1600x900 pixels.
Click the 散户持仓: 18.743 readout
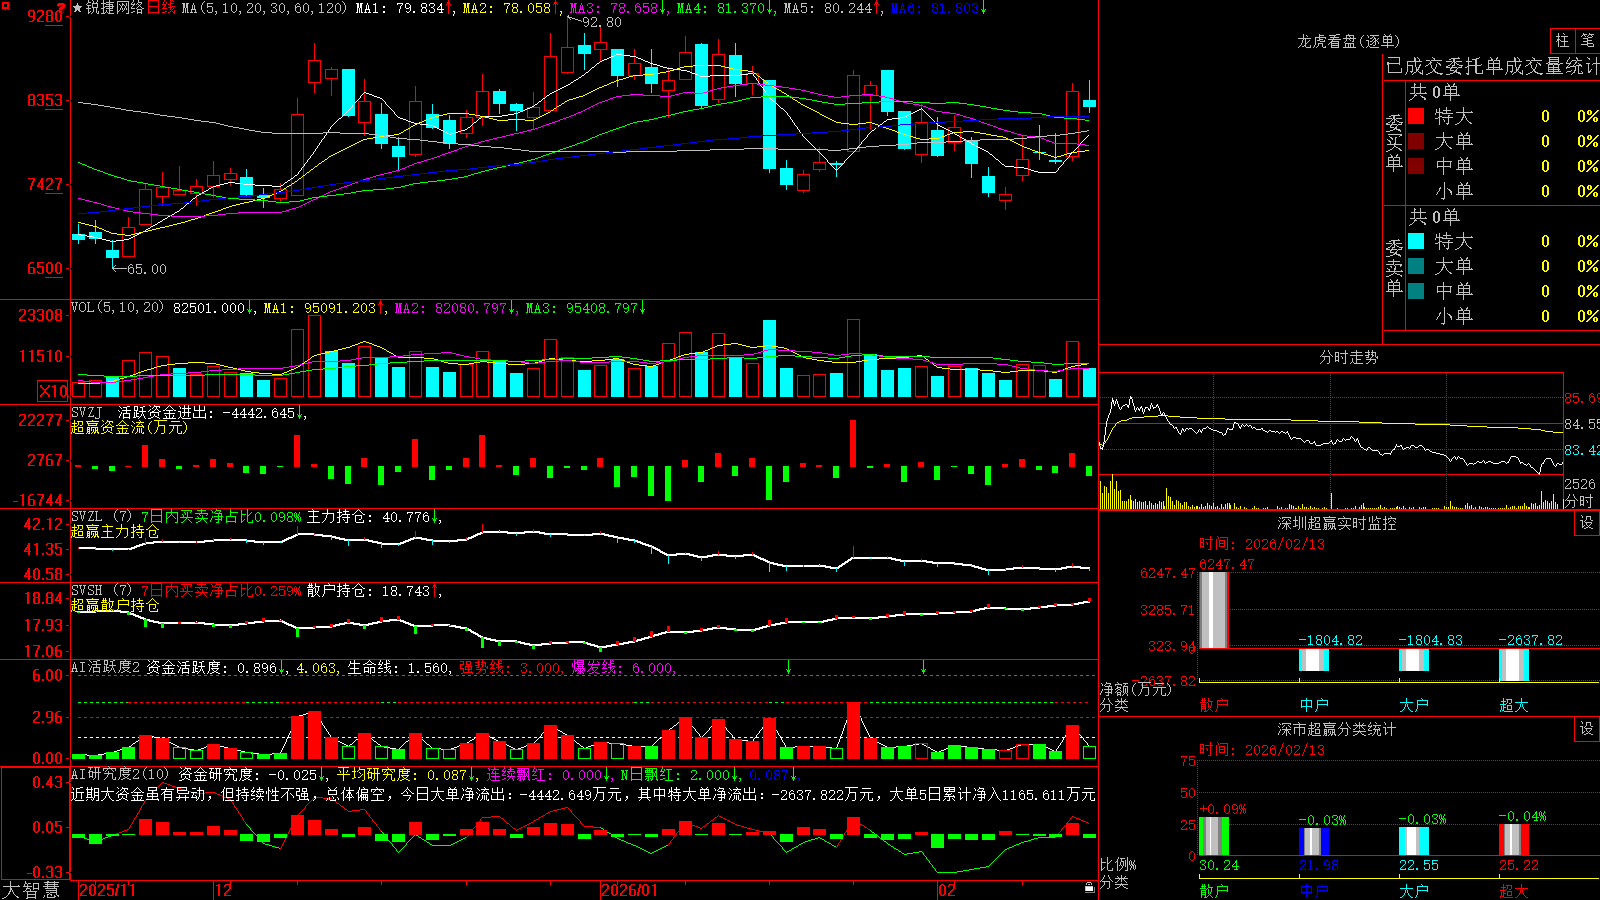coord(368,591)
